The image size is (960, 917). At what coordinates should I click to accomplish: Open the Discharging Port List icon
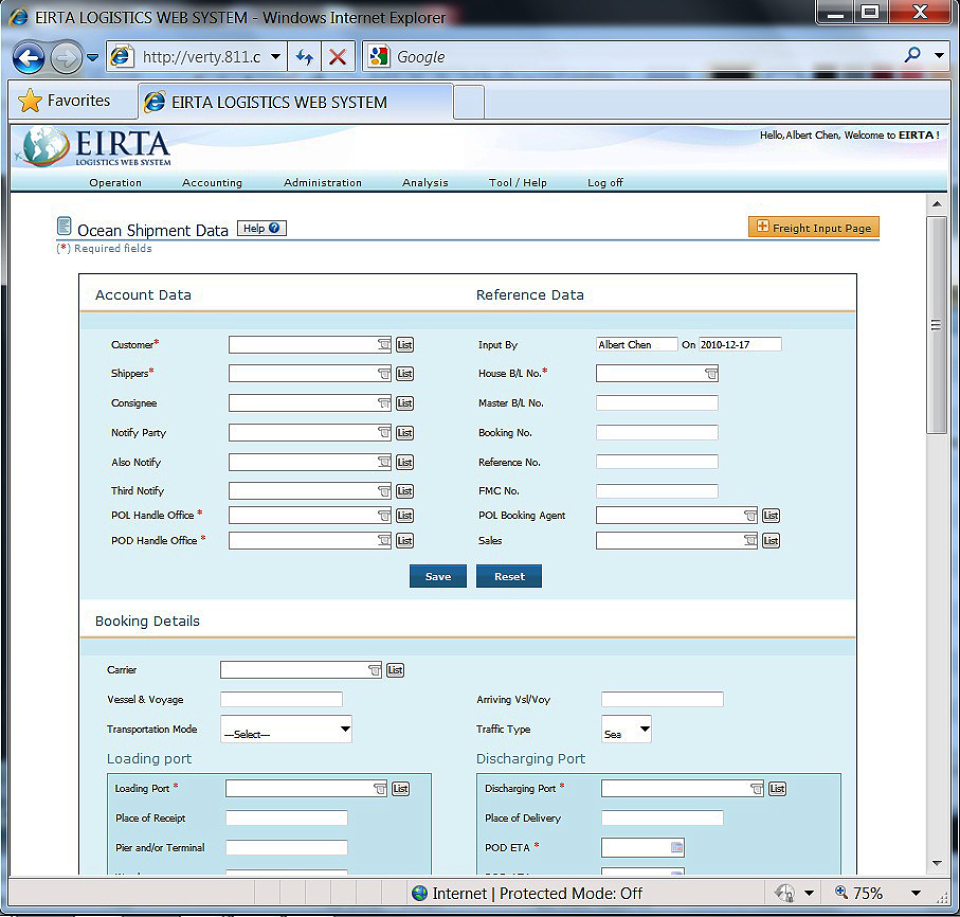pos(777,788)
